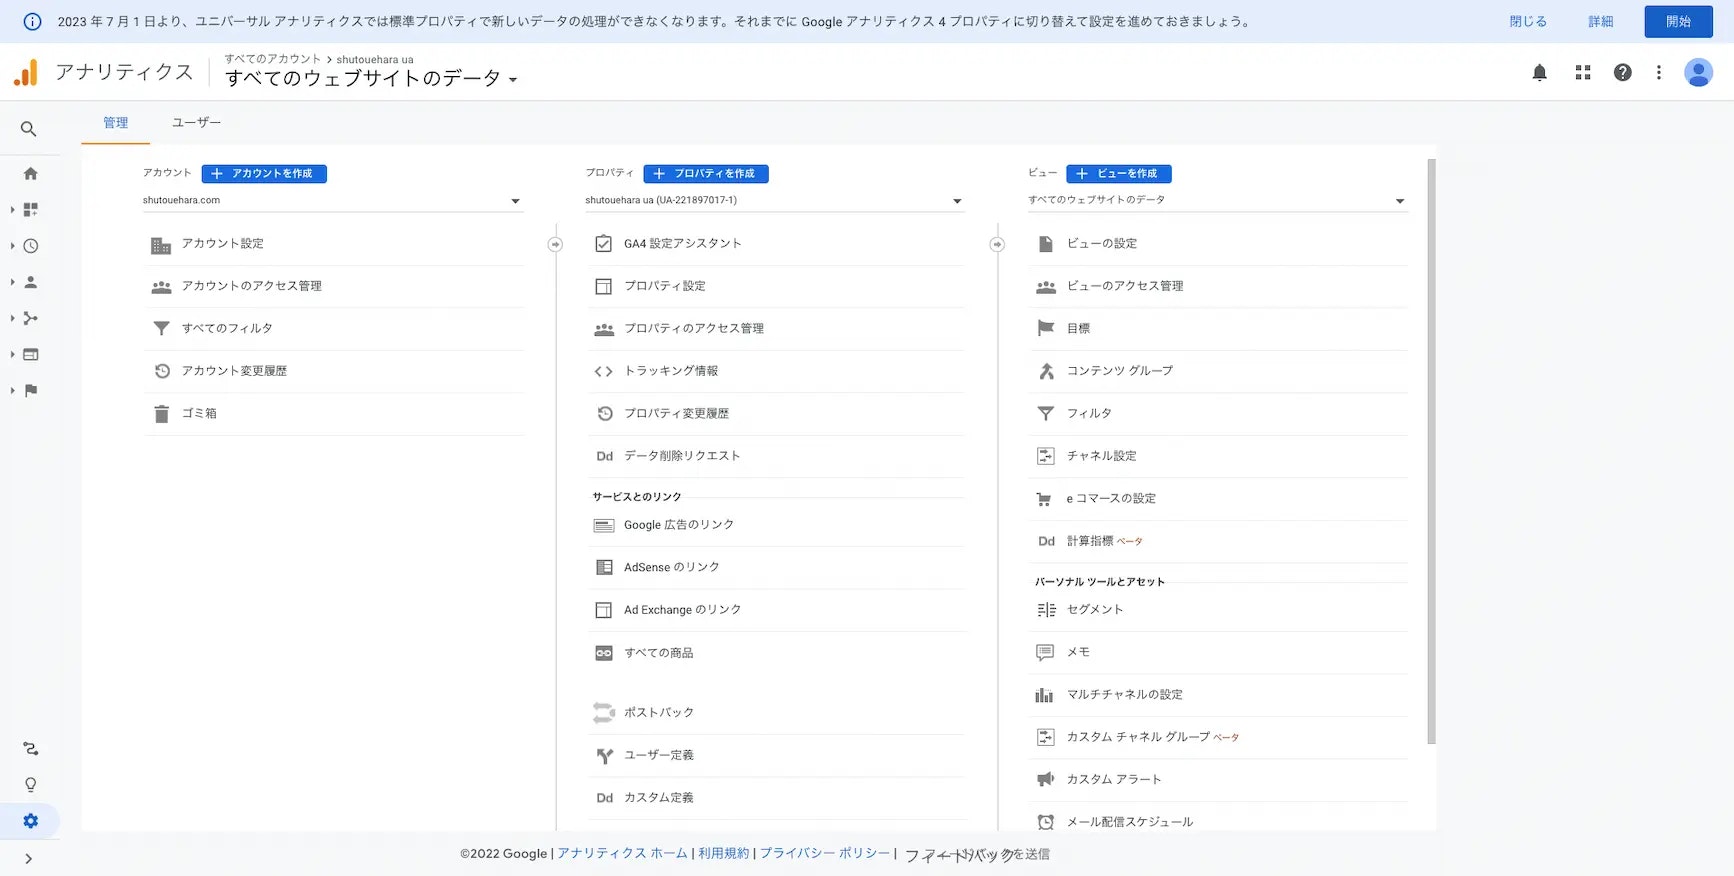Click the トラッキング情報 code brackets icon

tap(603, 371)
